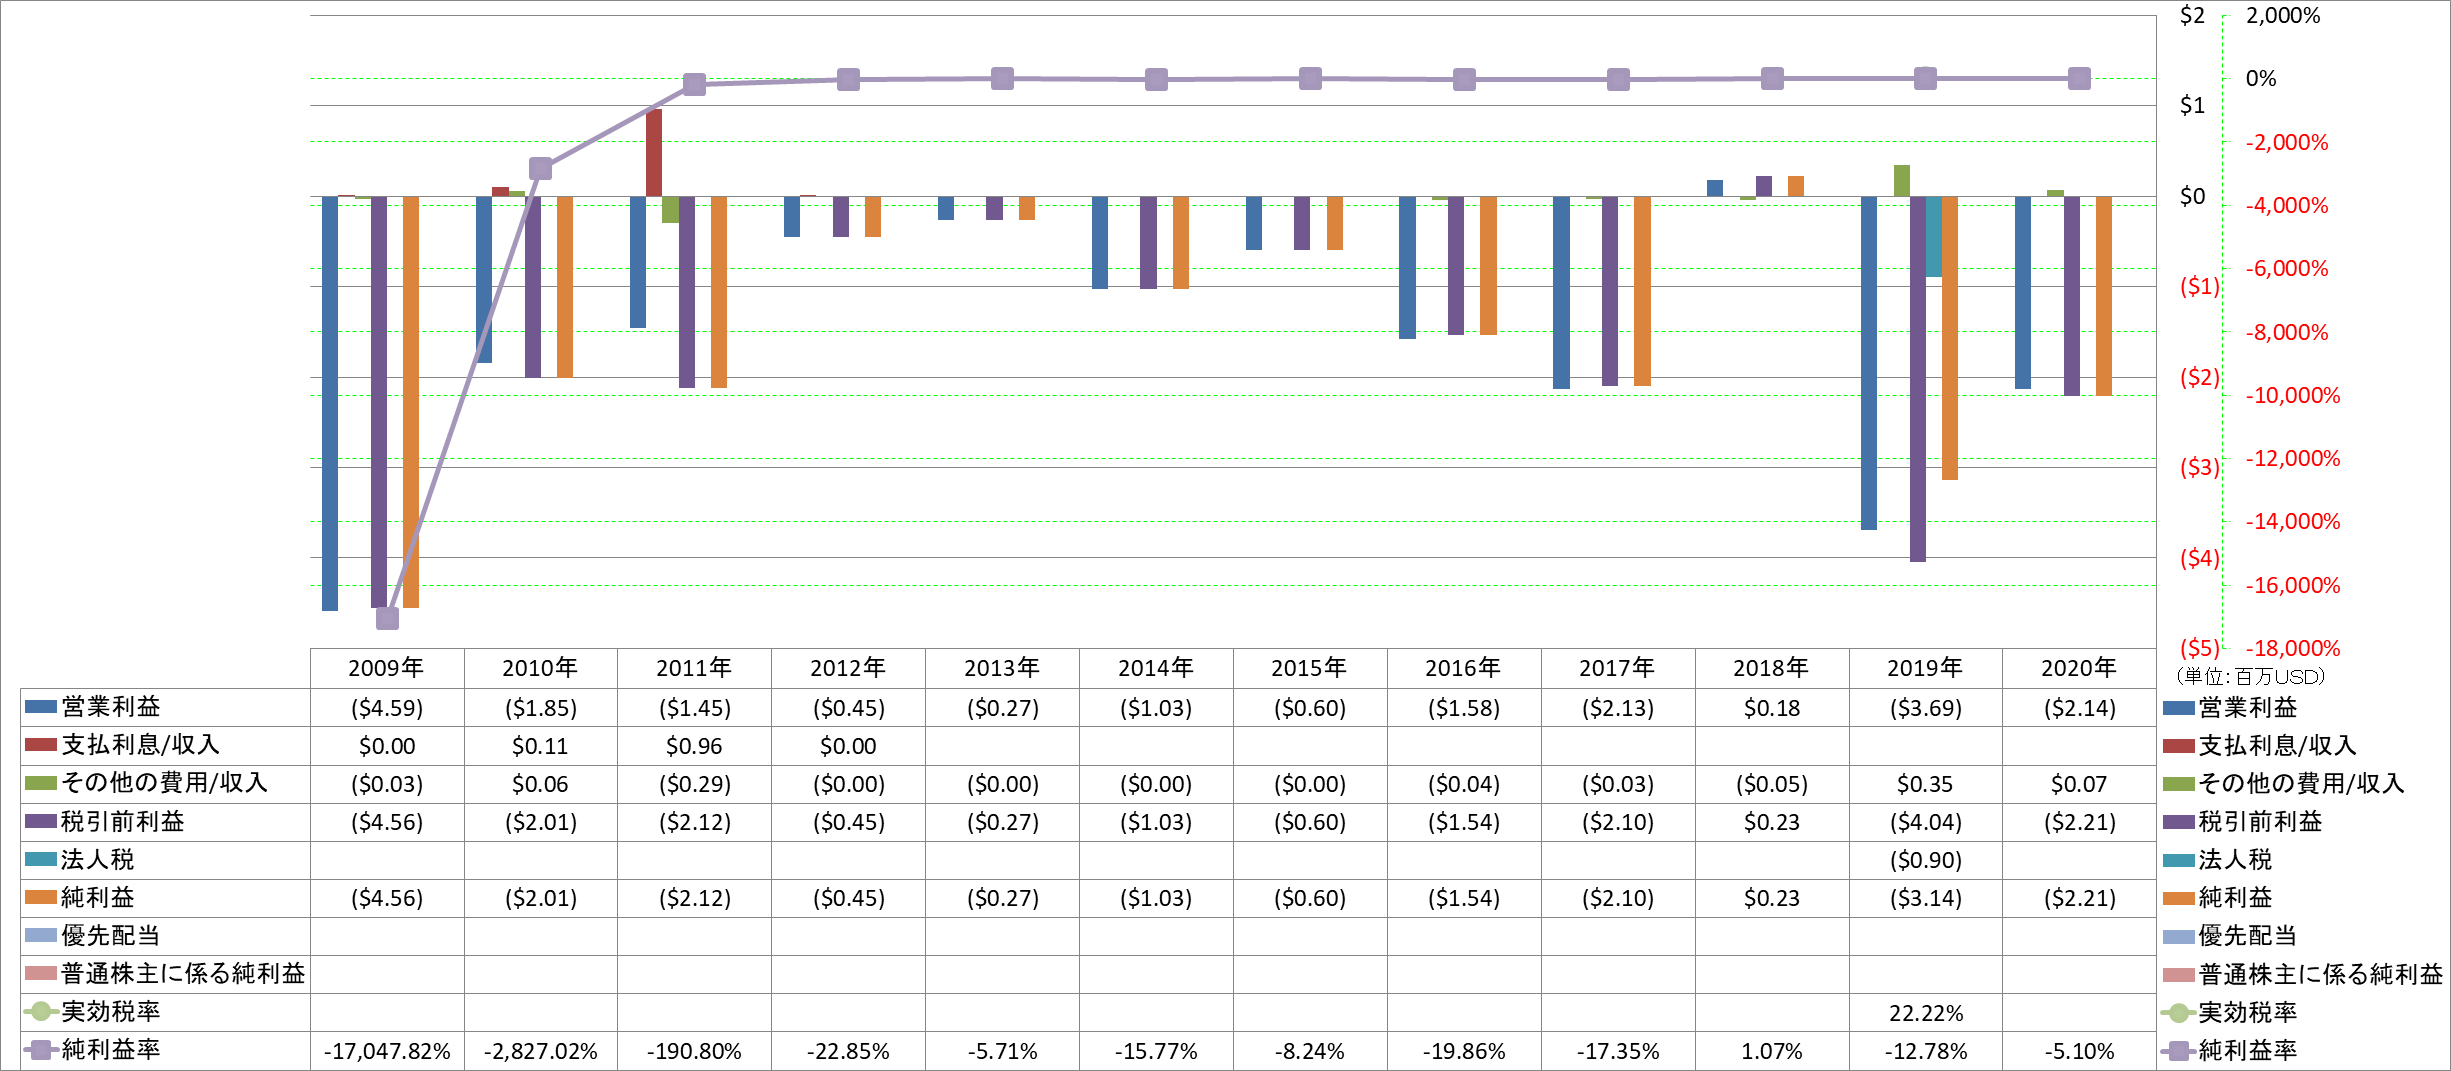Click the 2017年 column header
2451x1071 pixels.
point(1617,668)
